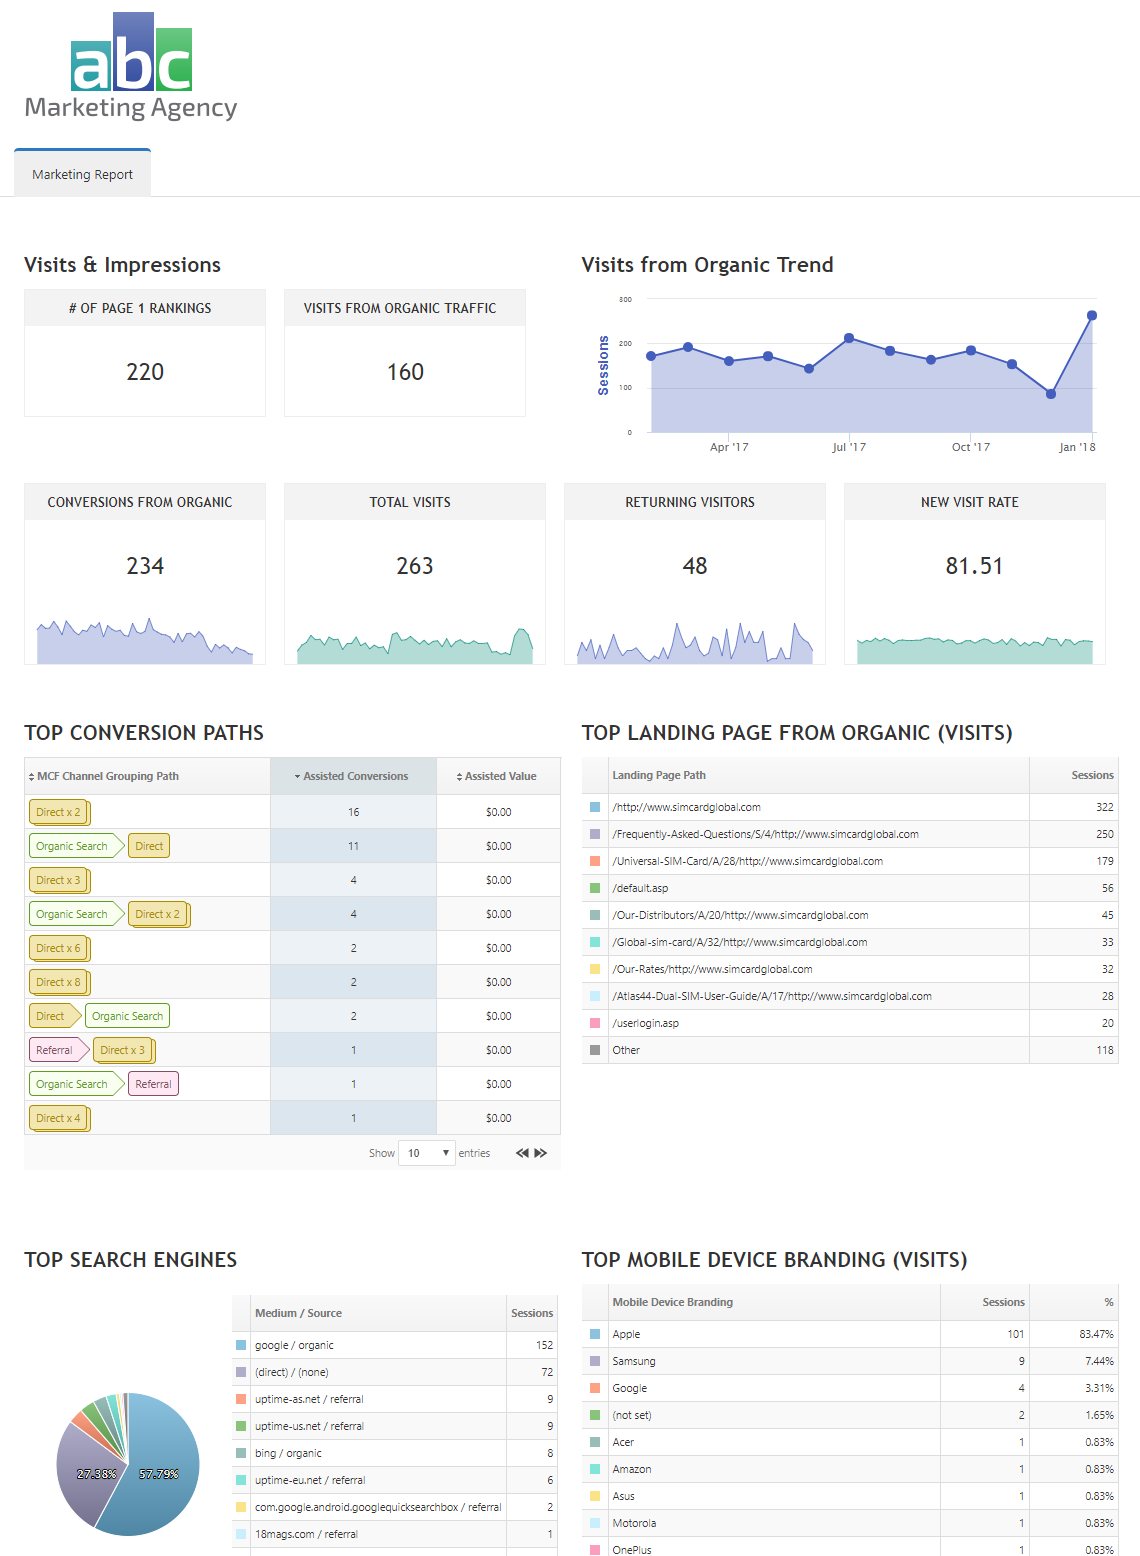Go to next page of conversion paths
Image resolution: width=1140 pixels, height=1556 pixels.
pos(541,1153)
